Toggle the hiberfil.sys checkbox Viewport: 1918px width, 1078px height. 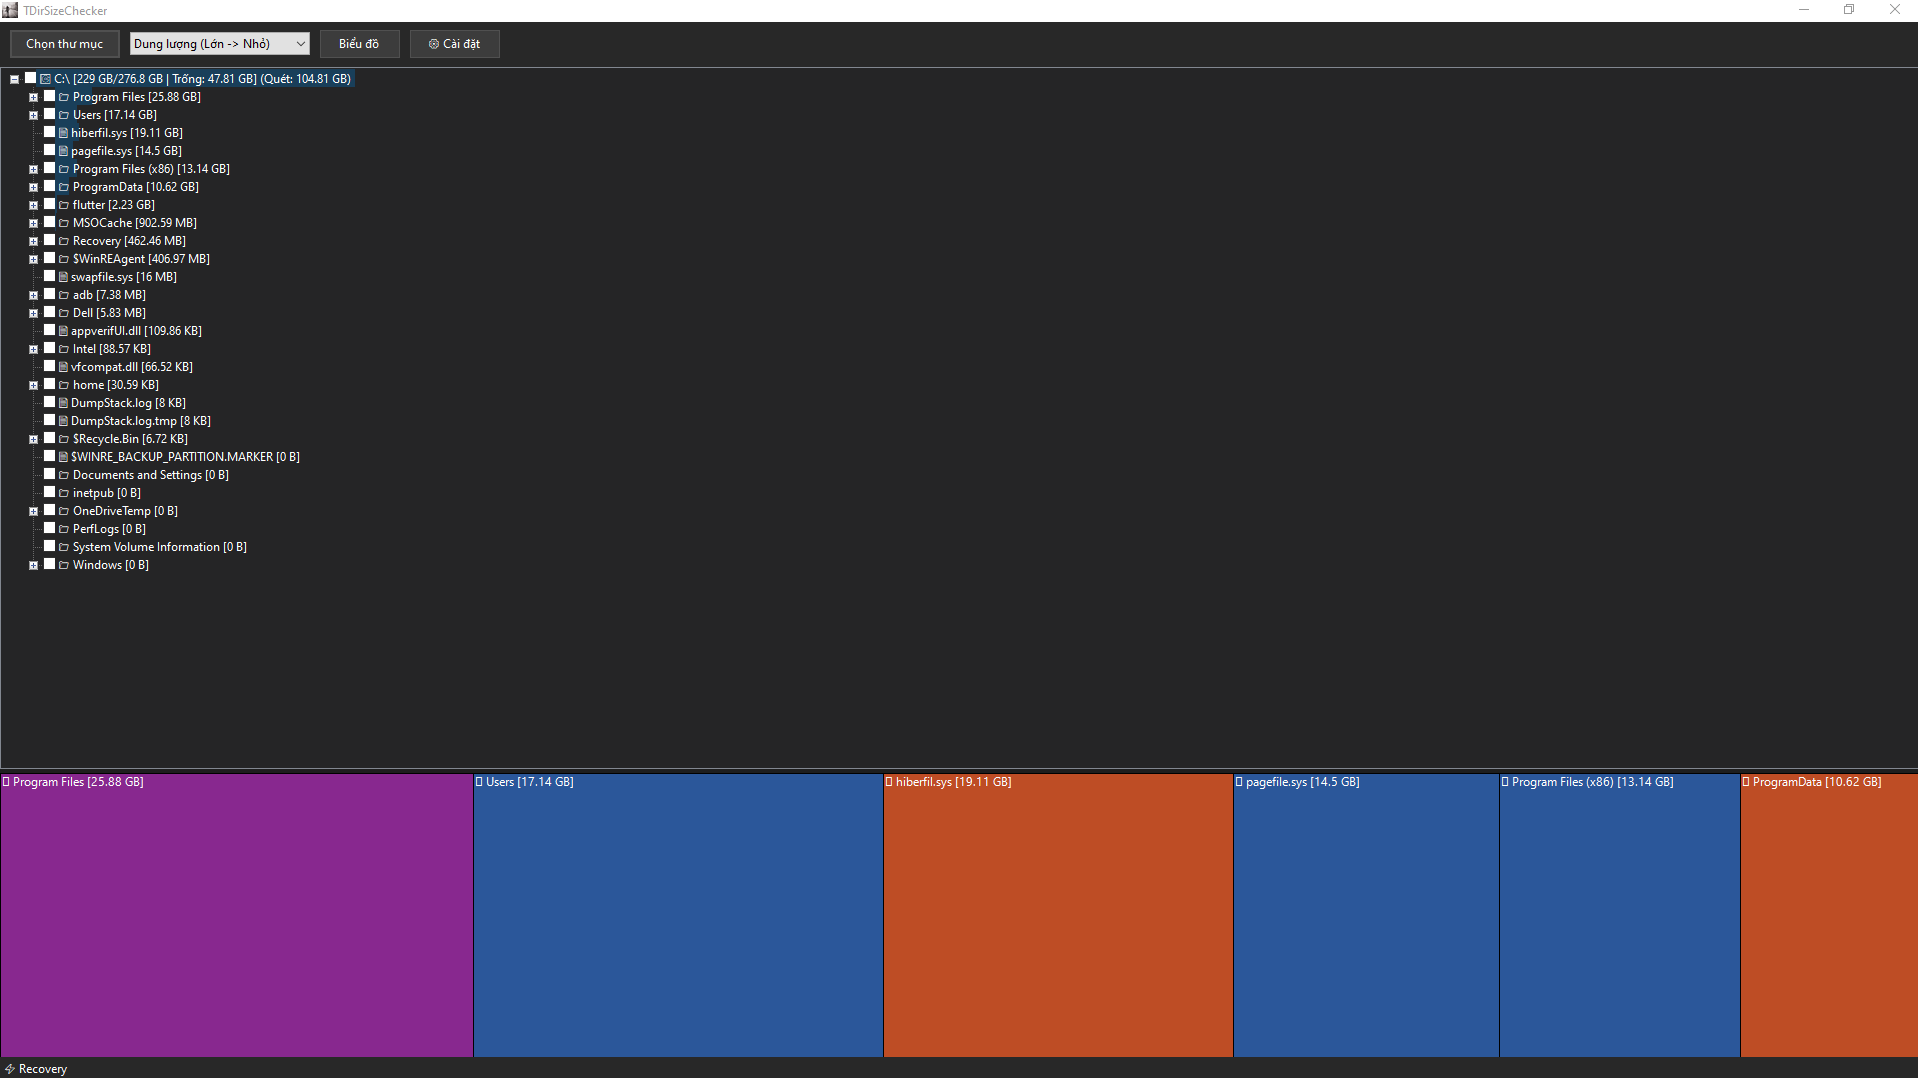pyautogui.click(x=49, y=132)
